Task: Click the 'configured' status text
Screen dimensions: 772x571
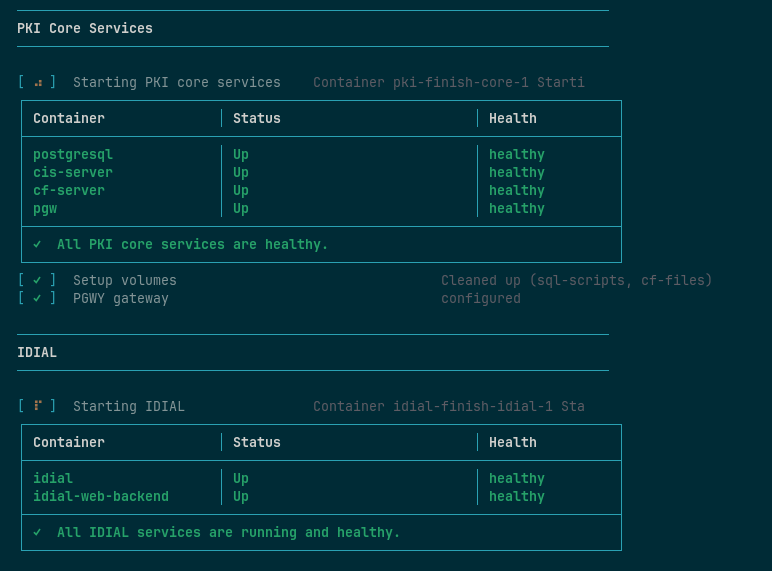Action: click(481, 299)
